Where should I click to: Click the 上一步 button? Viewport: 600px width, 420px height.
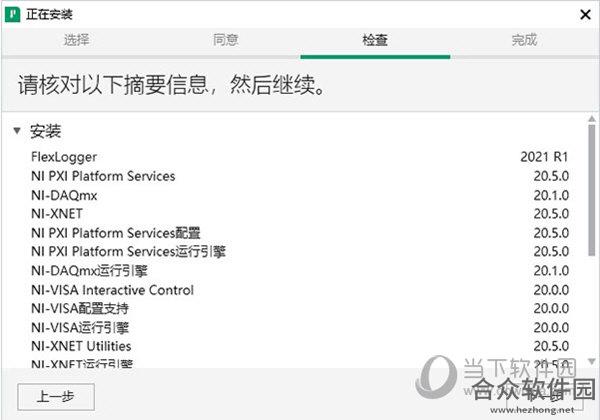(x=56, y=397)
